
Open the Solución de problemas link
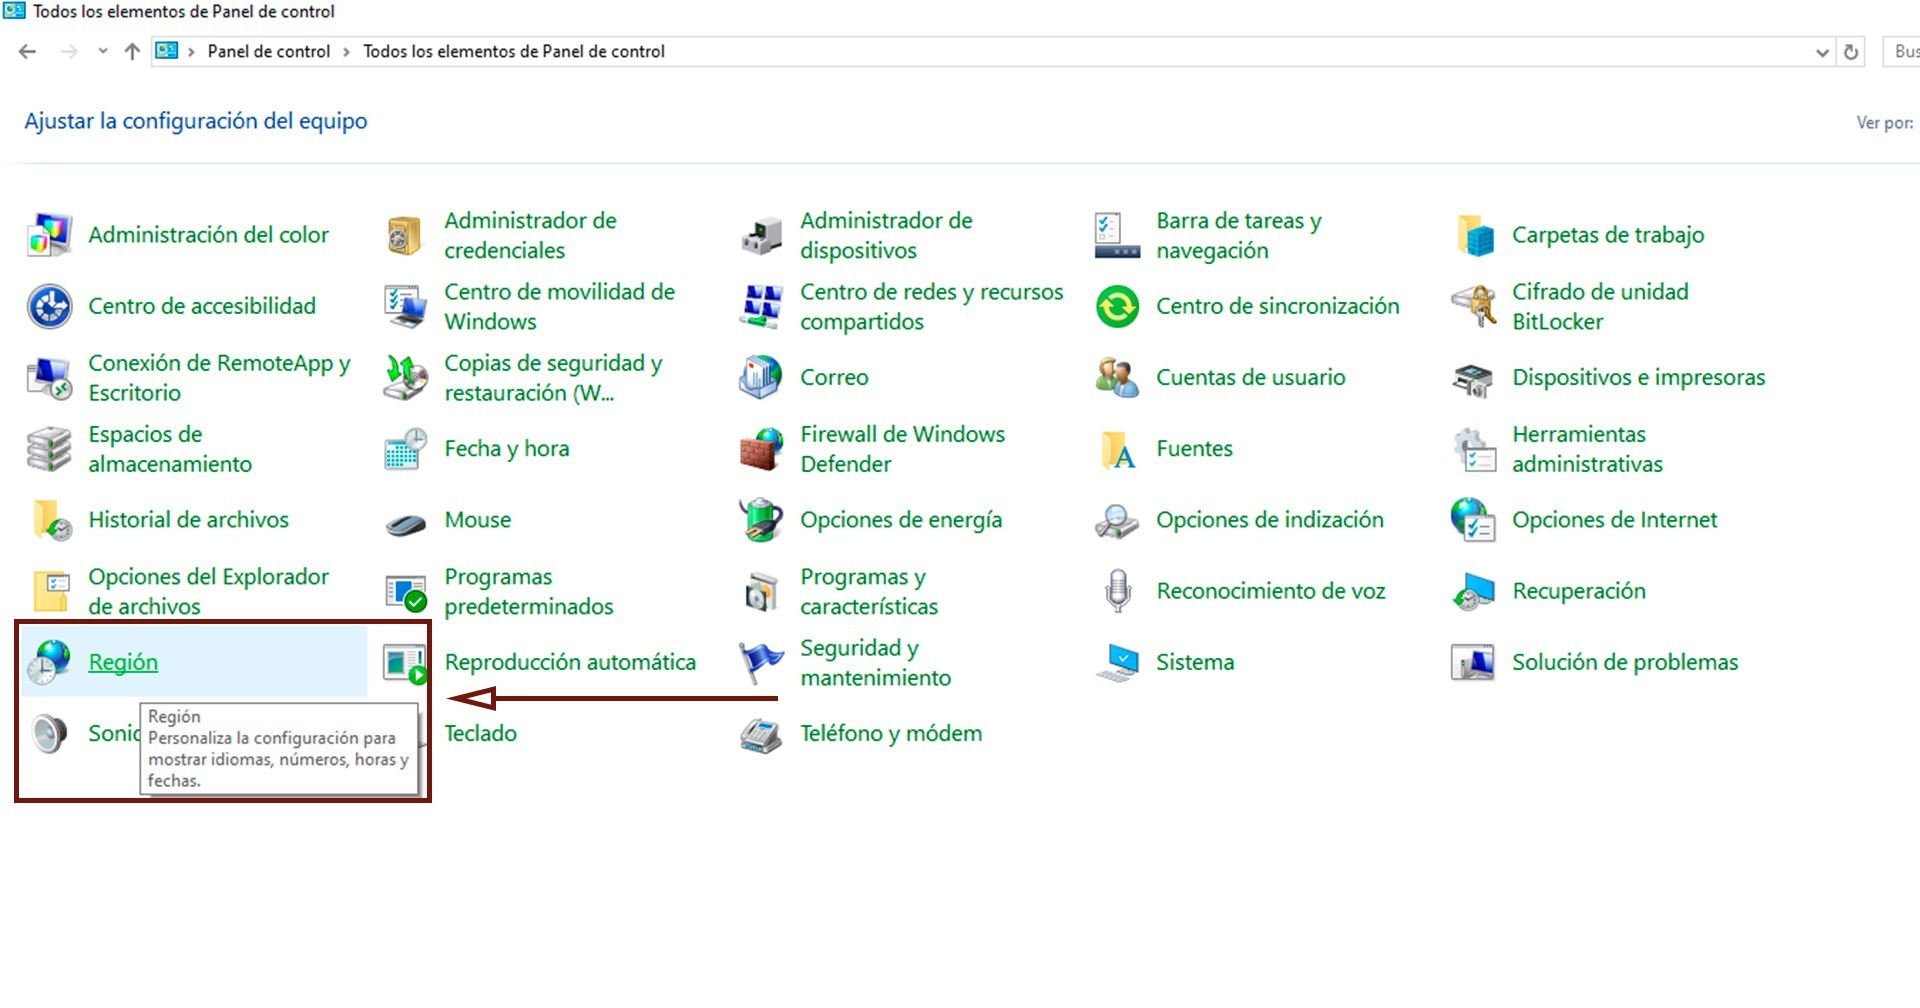[1624, 662]
